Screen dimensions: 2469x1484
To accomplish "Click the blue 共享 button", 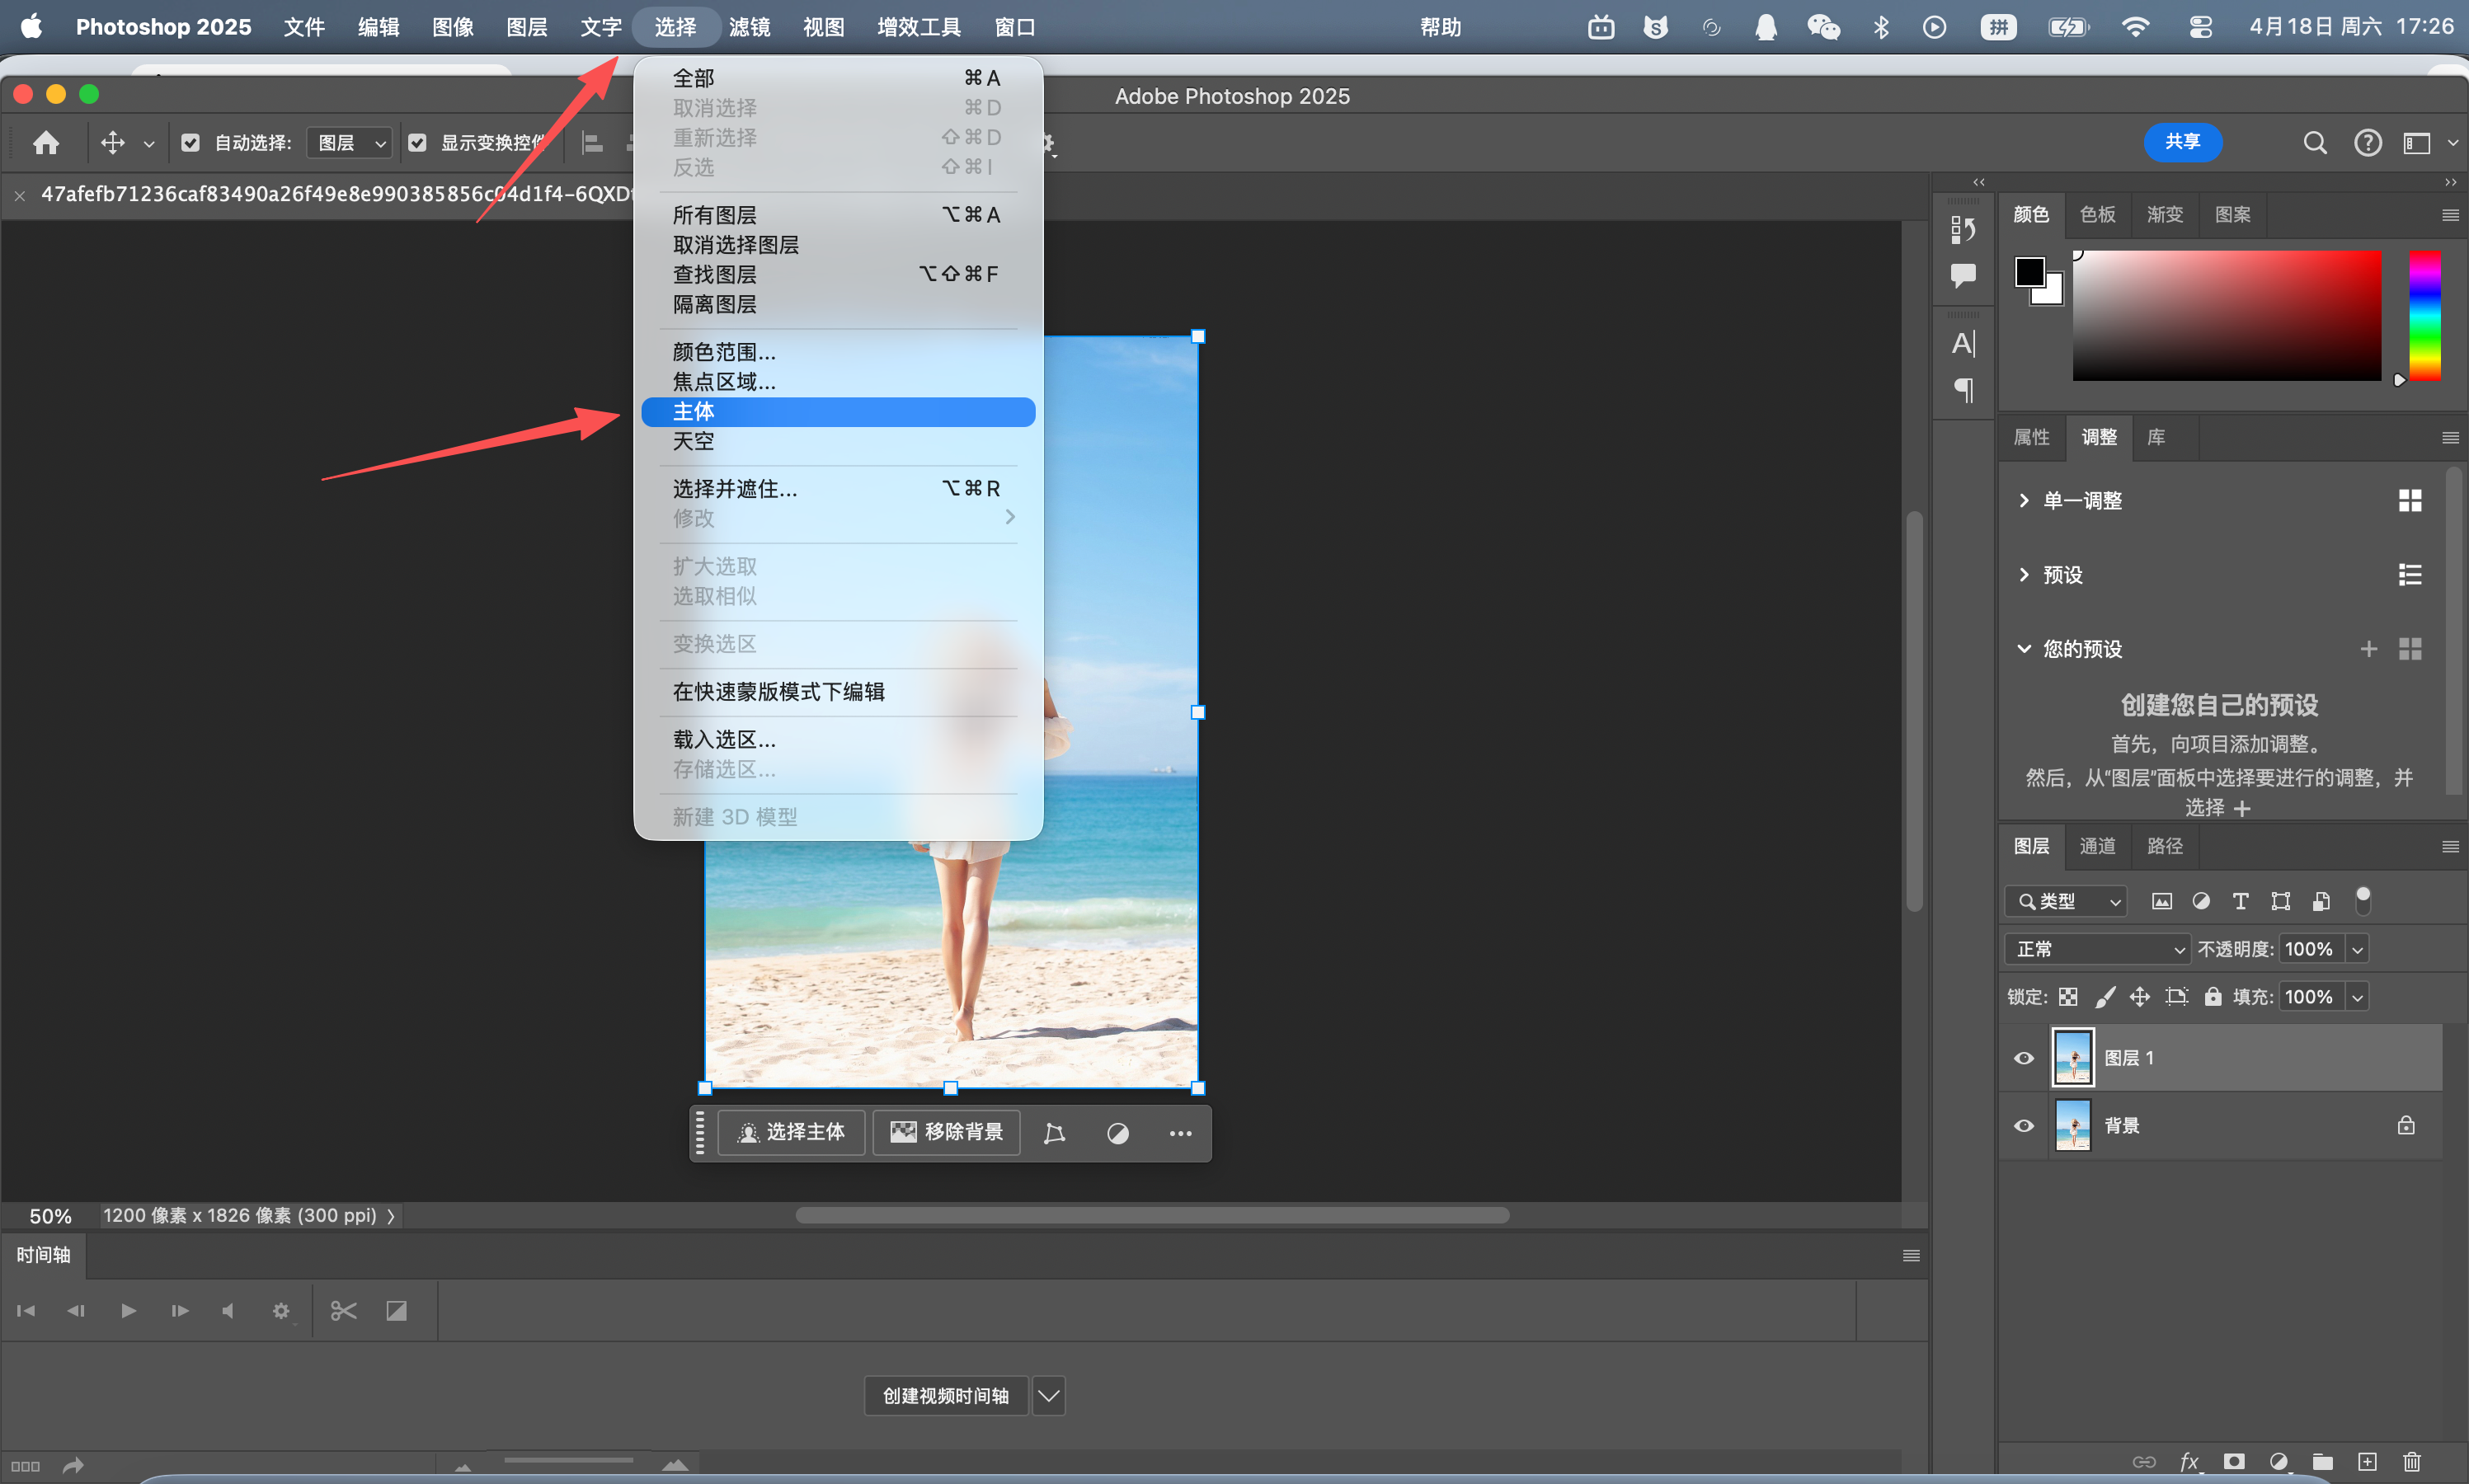I will pos(2182,142).
